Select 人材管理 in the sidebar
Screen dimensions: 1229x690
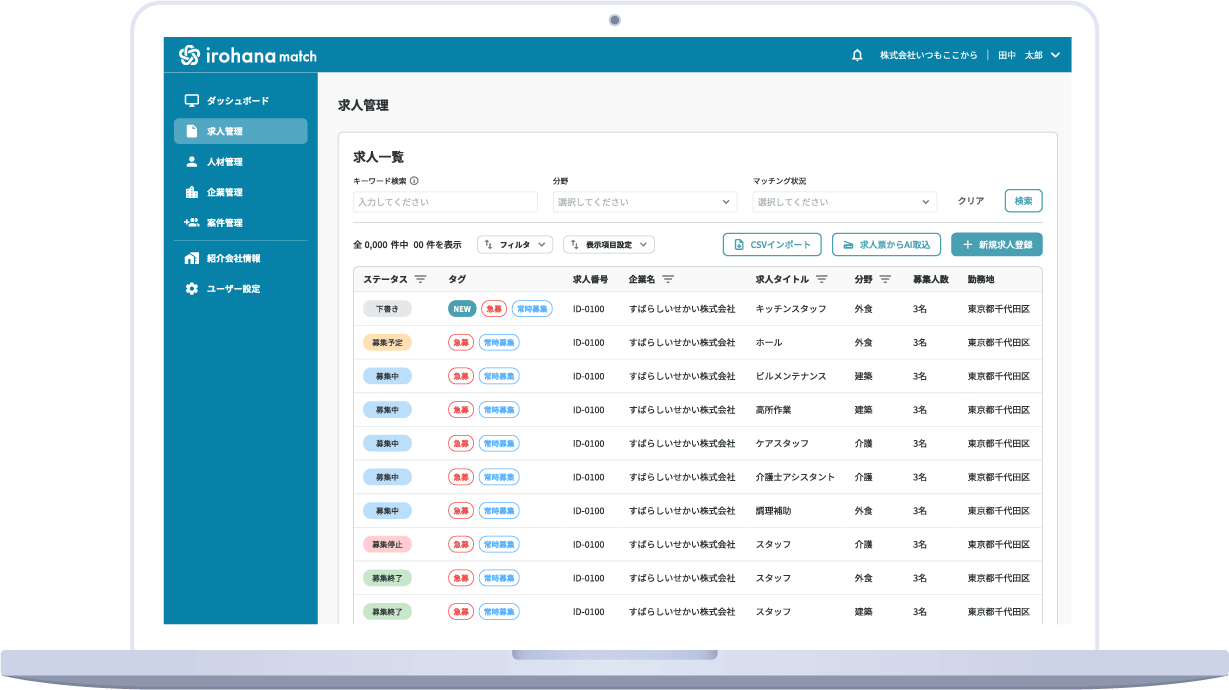[224, 162]
